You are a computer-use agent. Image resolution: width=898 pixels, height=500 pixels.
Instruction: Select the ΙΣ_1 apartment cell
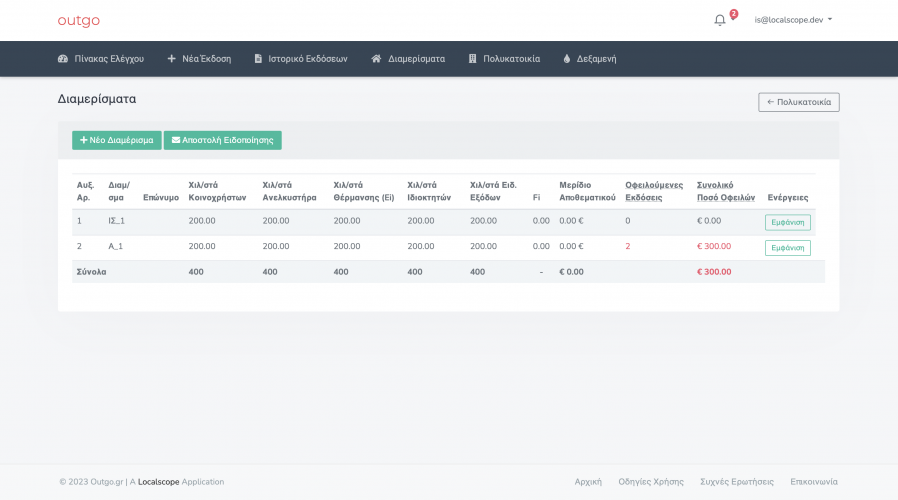click(116, 221)
